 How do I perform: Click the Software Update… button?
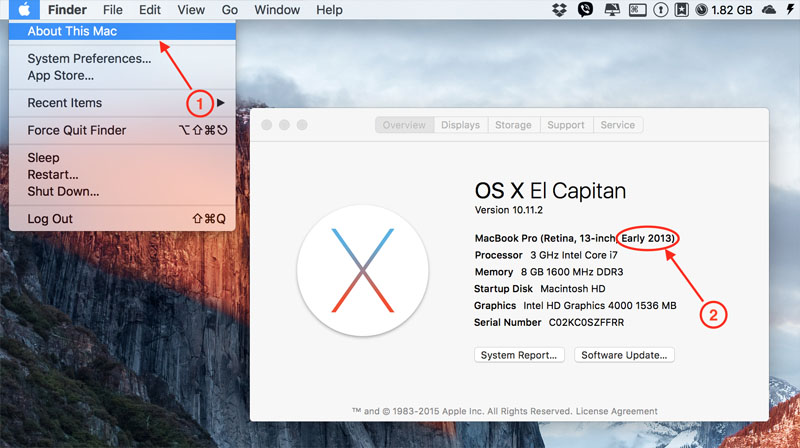(624, 355)
